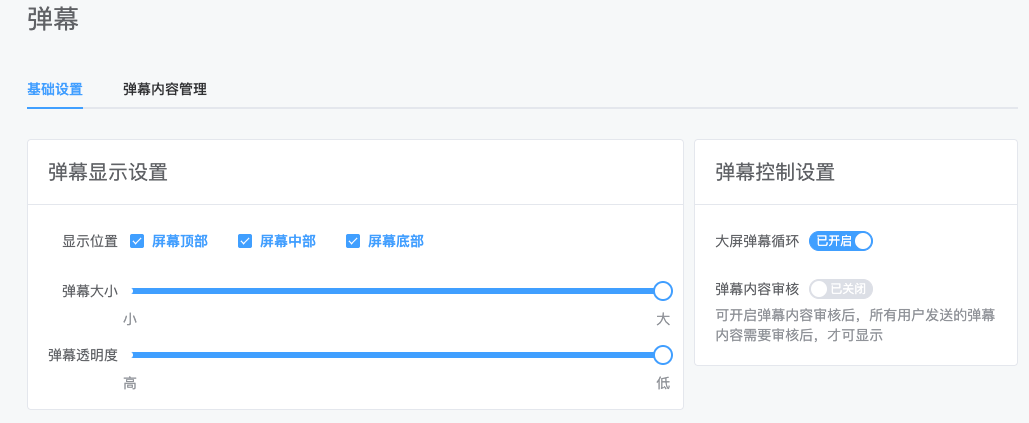
Task: Uncheck the 屏幕顶部 checkbox box
Action: (137, 241)
